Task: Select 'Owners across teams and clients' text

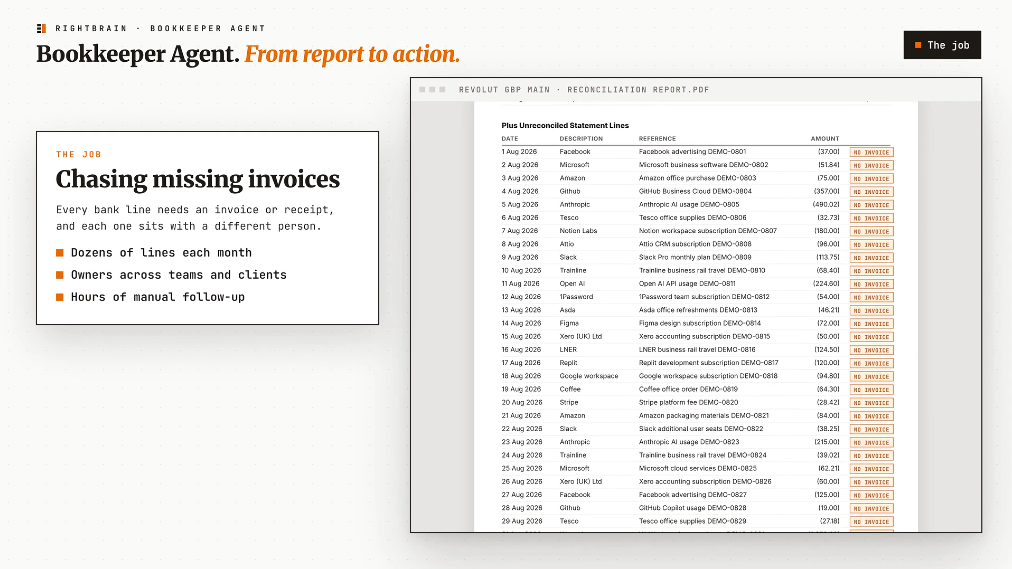Action: point(179,275)
